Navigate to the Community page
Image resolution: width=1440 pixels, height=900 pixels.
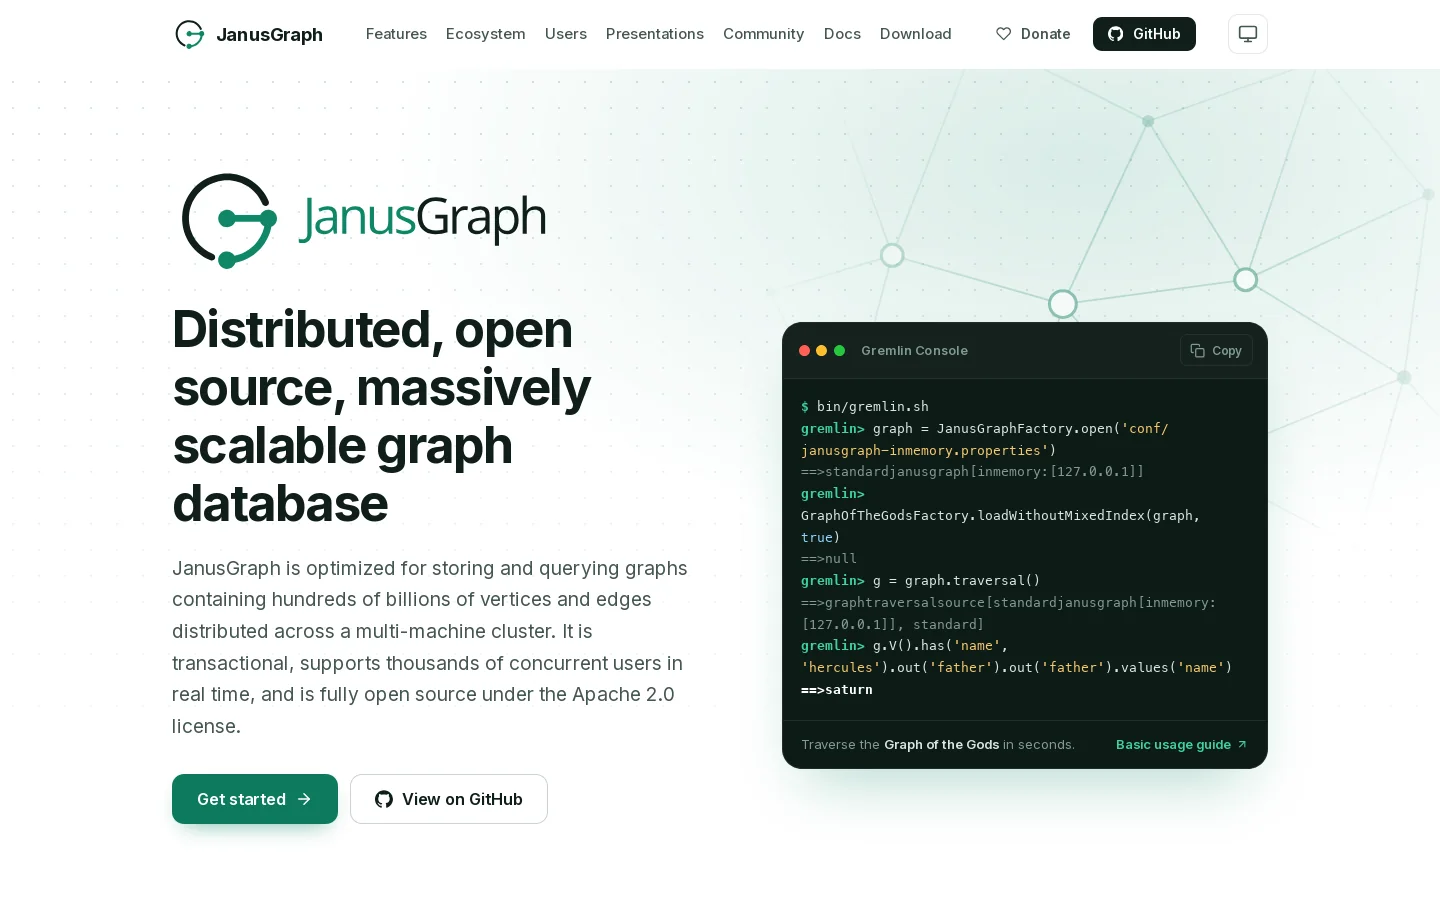coord(764,34)
